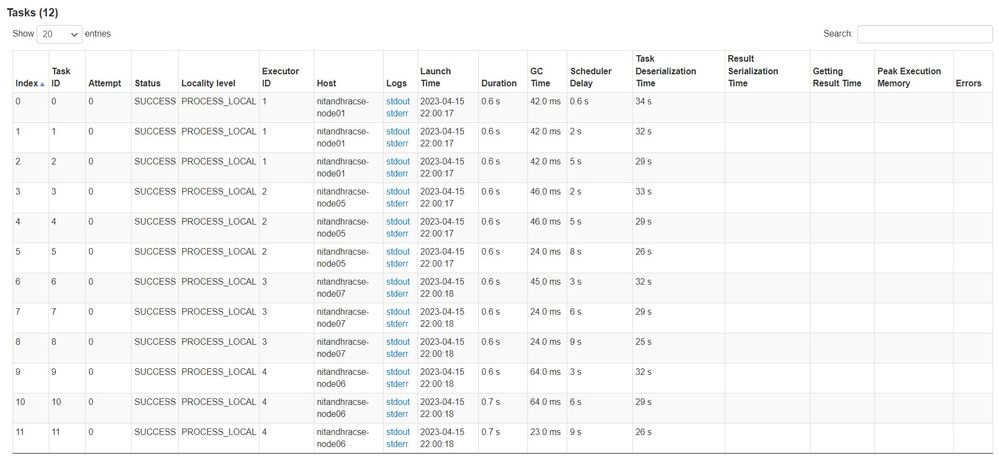Sort by Launch Time column header
The height and width of the screenshot is (459, 999).
(x=435, y=77)
